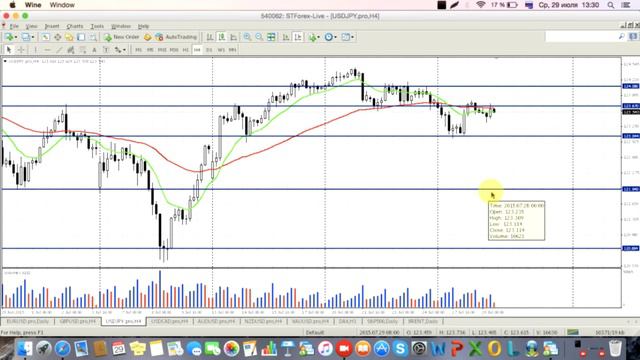Open Spotlight search in menu bar

[x=611, y=5]
